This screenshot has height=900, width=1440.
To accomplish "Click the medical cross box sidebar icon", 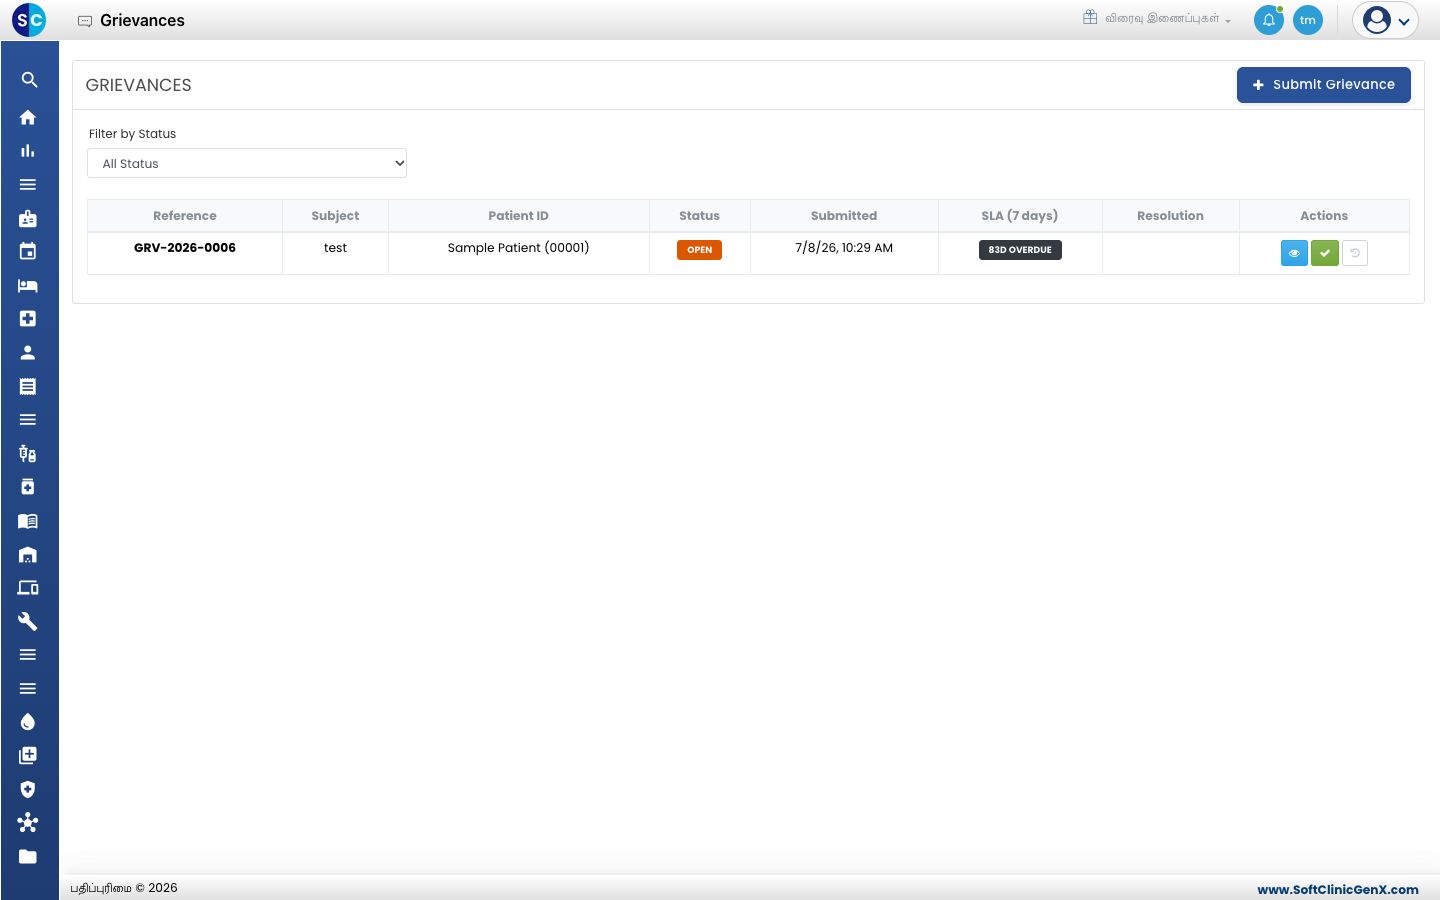I will 28,319.
